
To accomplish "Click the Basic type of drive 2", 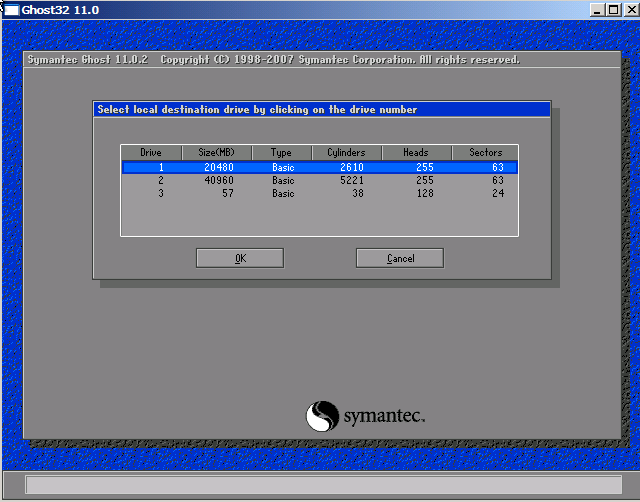I will point(283,180).
